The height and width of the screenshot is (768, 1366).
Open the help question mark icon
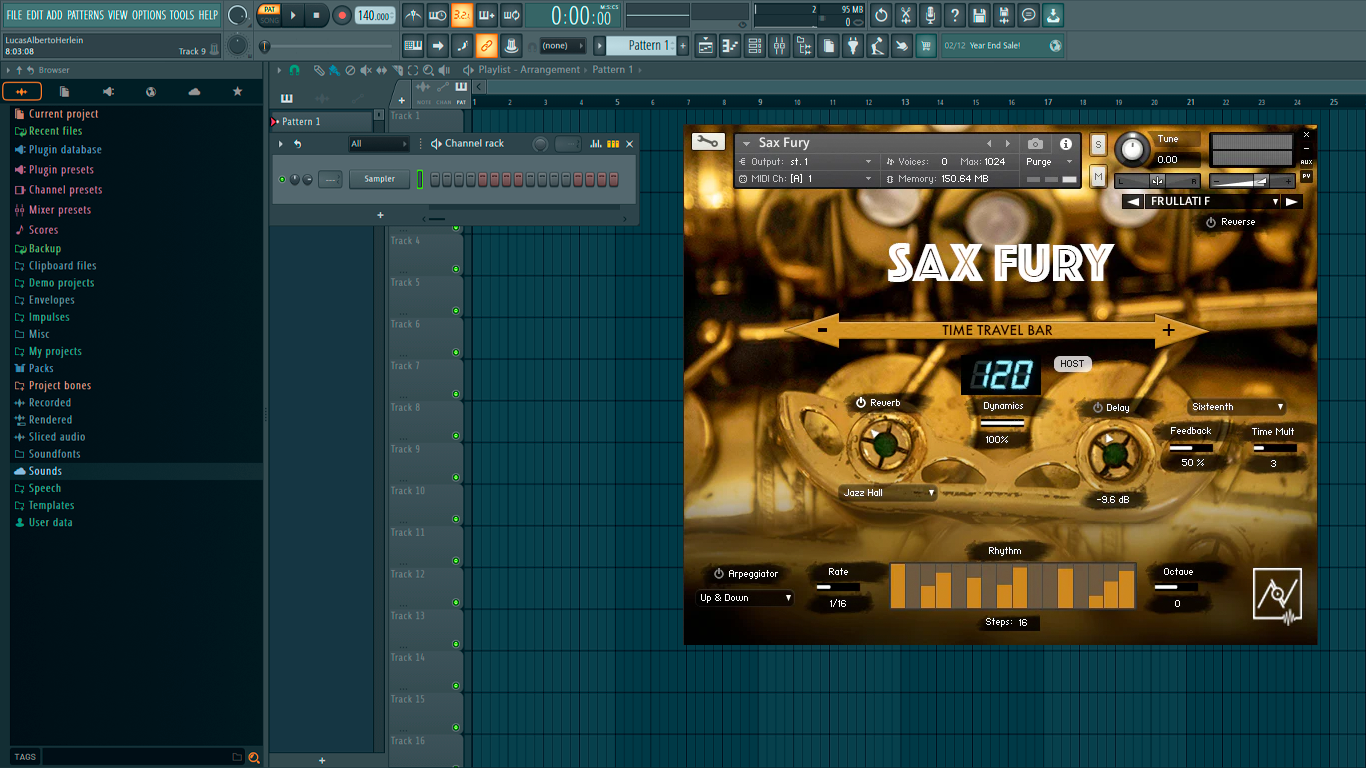coord(955,15)
